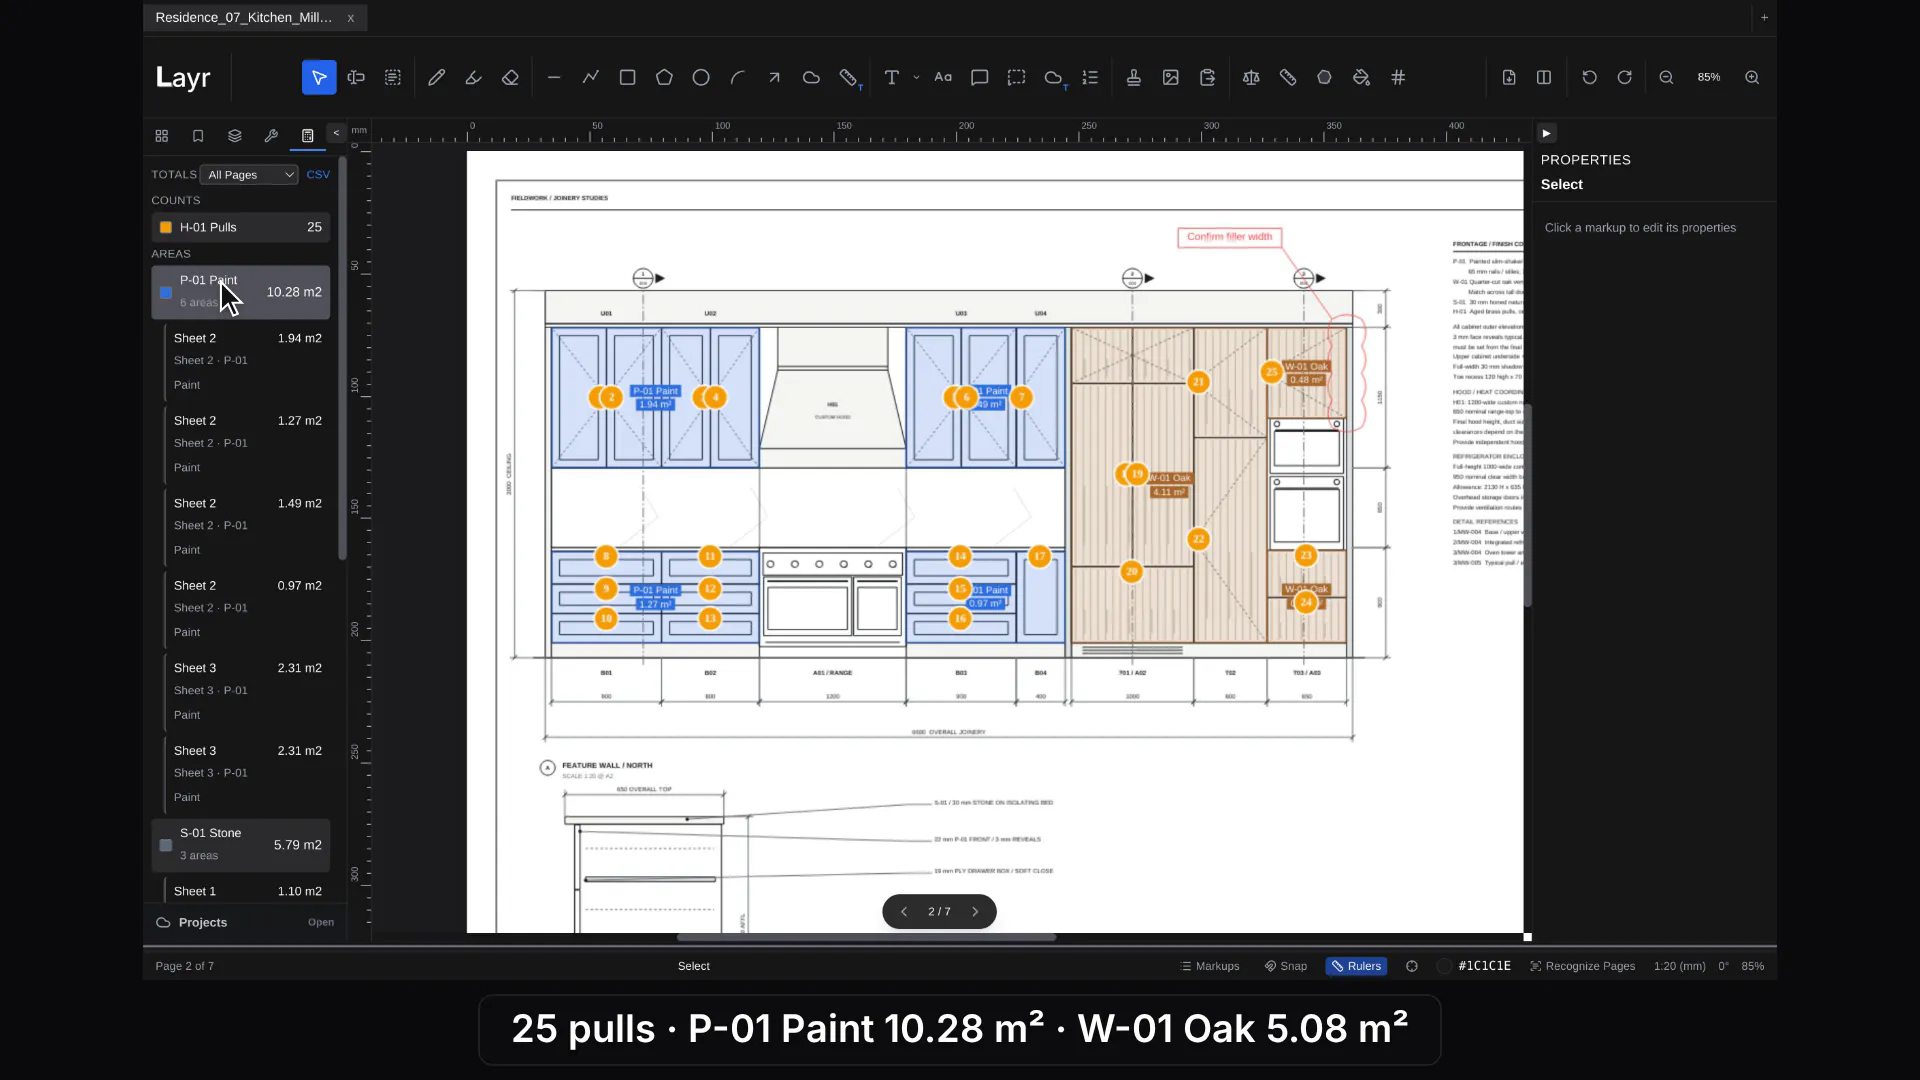Pick the arrow markup tool
Viewport: 1920px width, 1080px height.
(774, 77)
